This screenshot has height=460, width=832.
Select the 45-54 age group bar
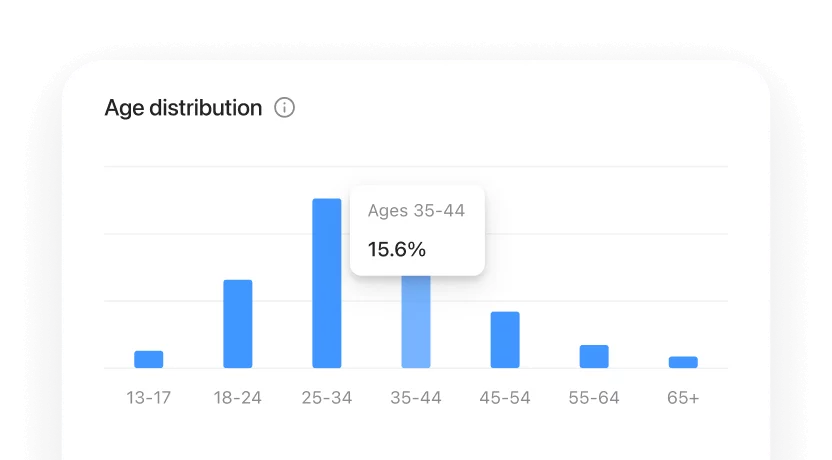(x=505, y=340)
